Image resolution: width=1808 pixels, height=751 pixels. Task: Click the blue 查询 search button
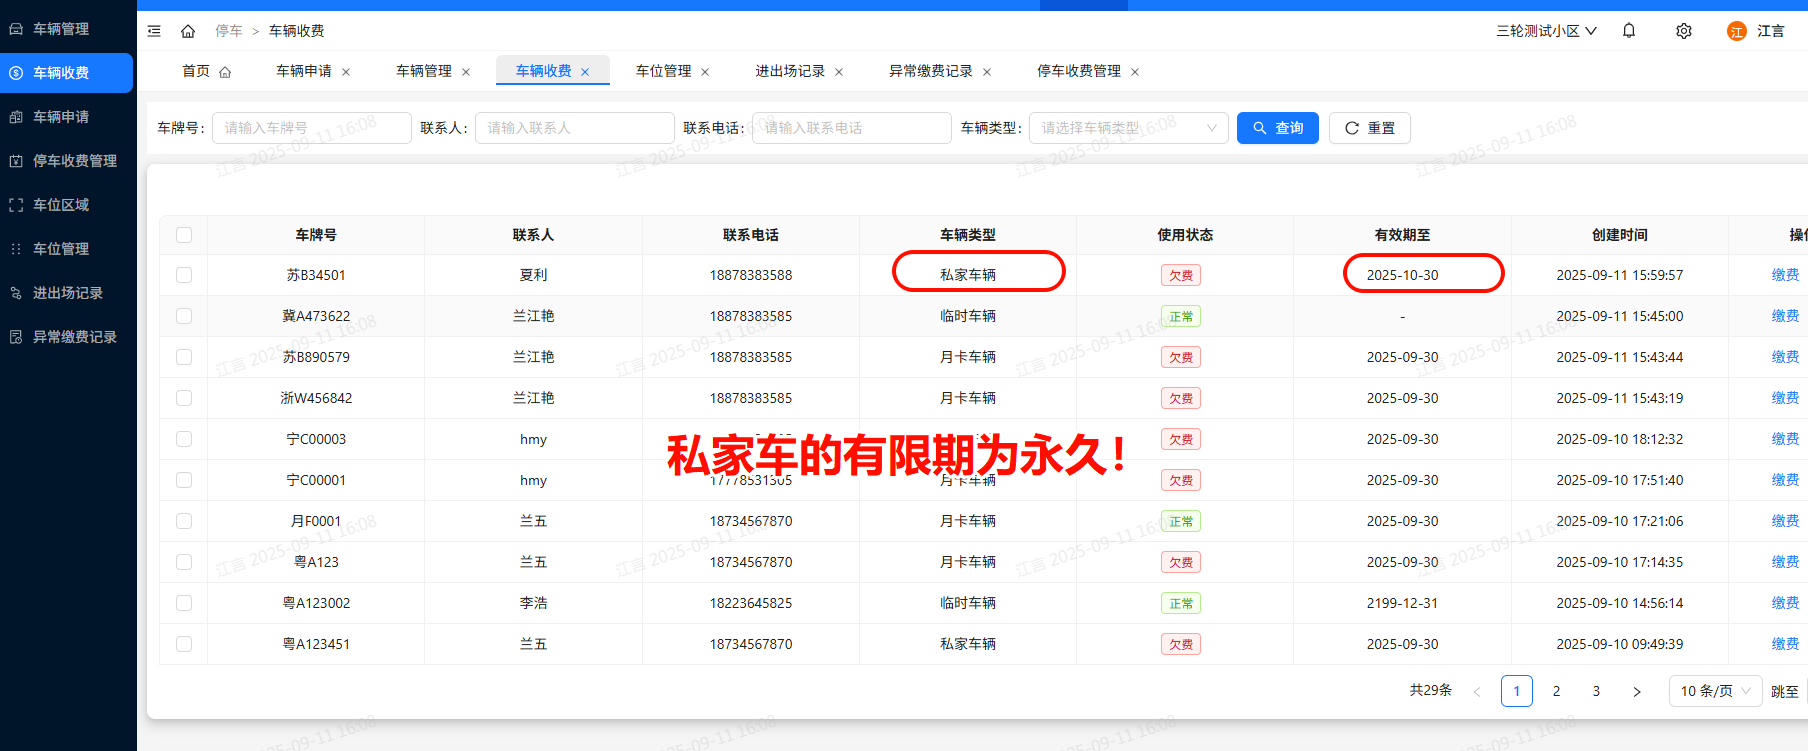click(1278, 128)
